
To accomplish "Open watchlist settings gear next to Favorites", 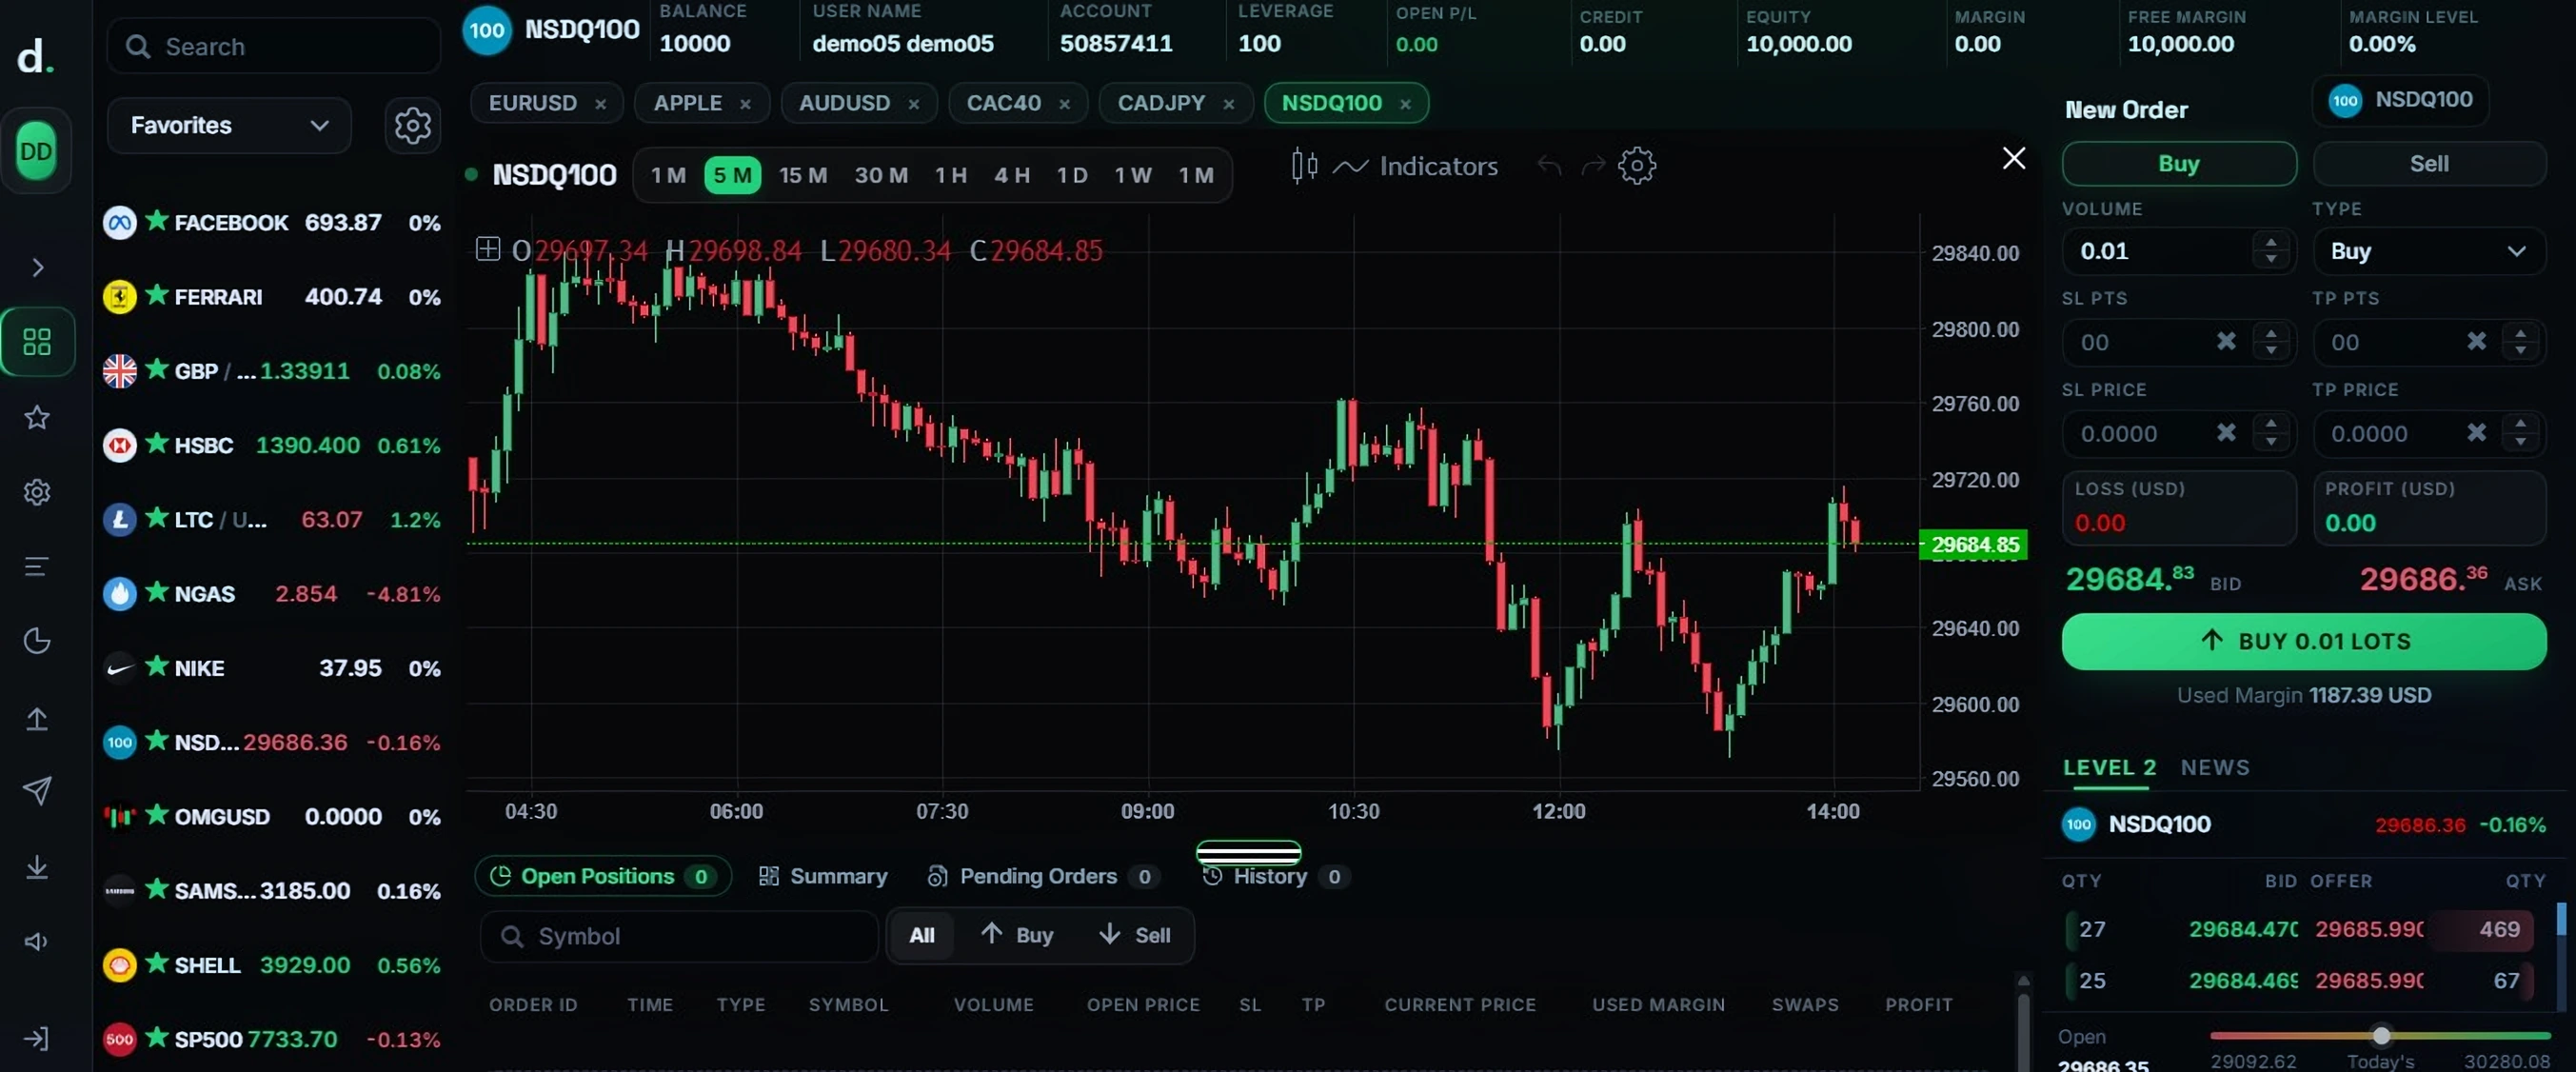I will point(412,125).
